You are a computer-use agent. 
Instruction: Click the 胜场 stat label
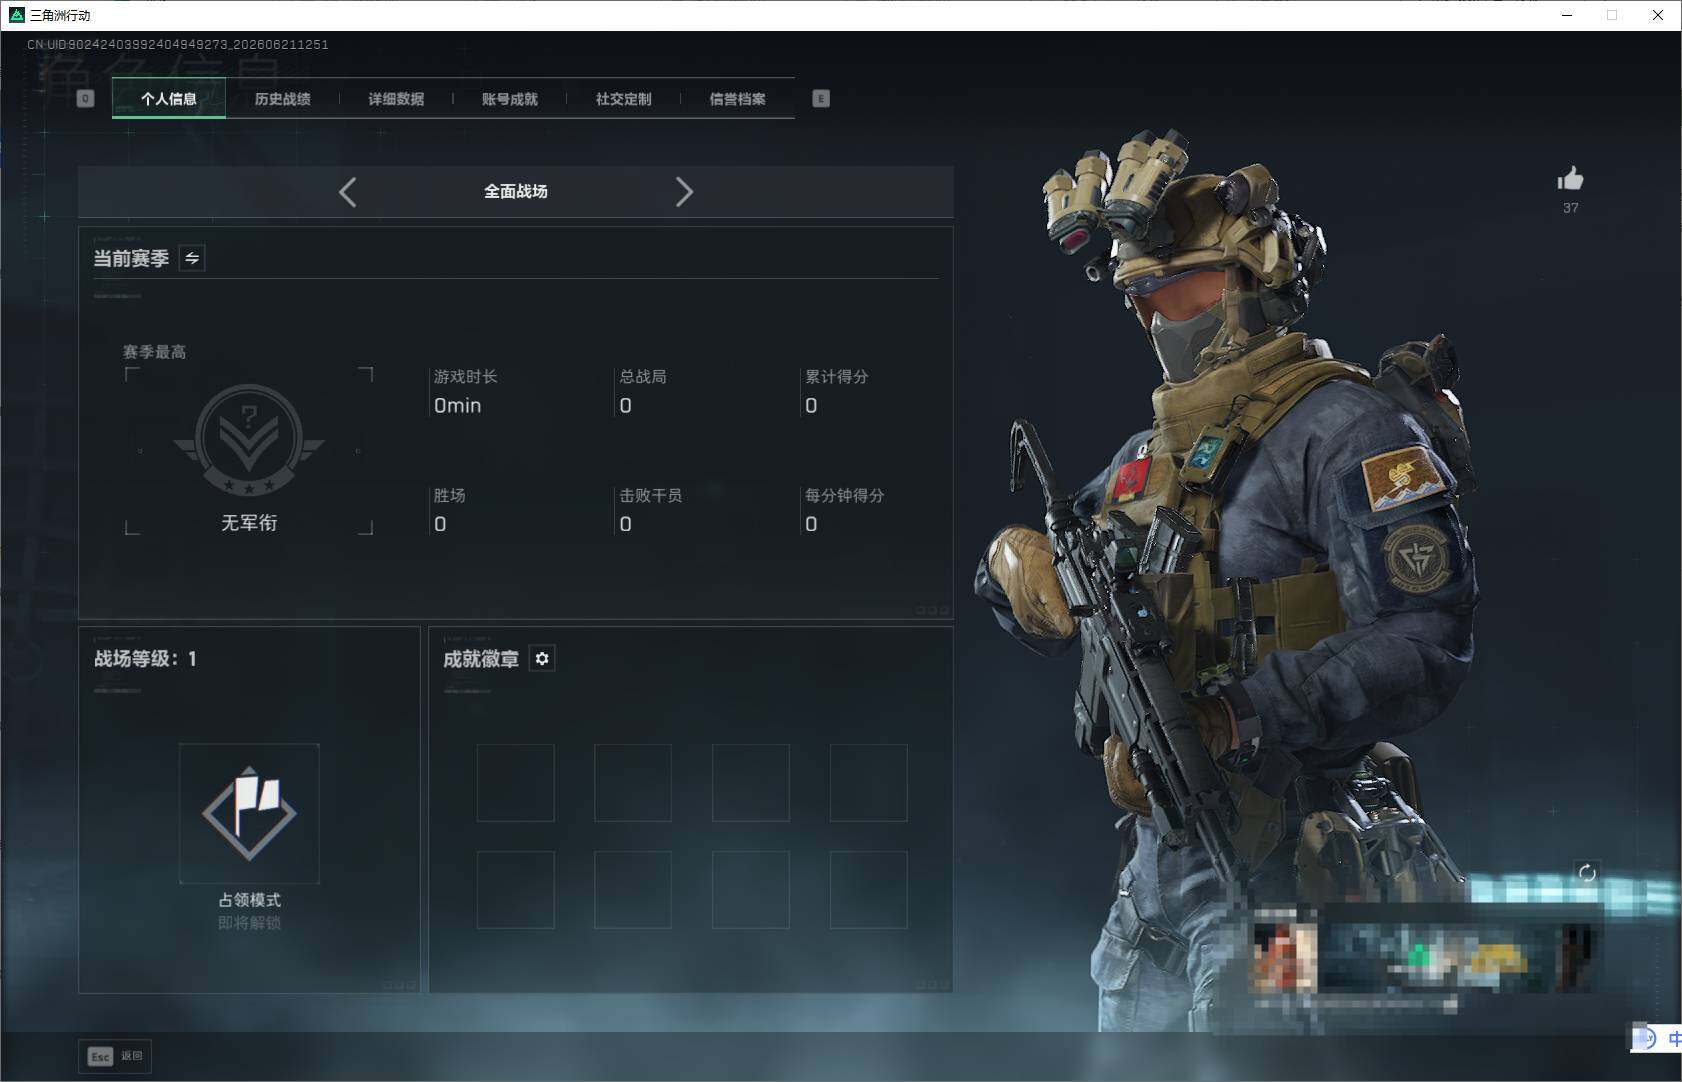[x=449, y=495]
